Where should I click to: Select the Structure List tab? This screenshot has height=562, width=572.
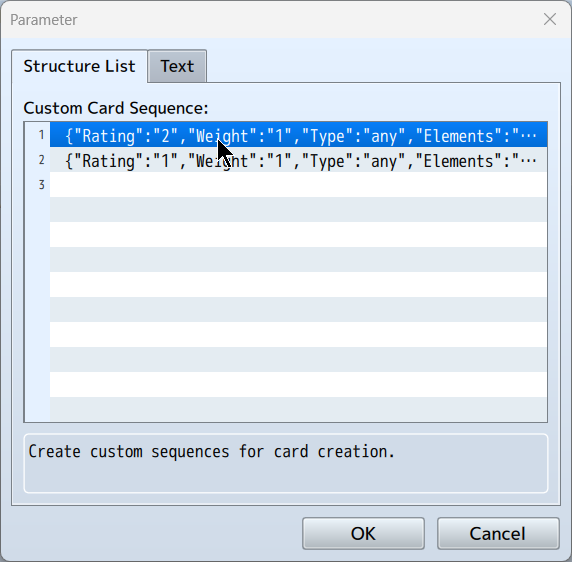click(x=80, y=66)
